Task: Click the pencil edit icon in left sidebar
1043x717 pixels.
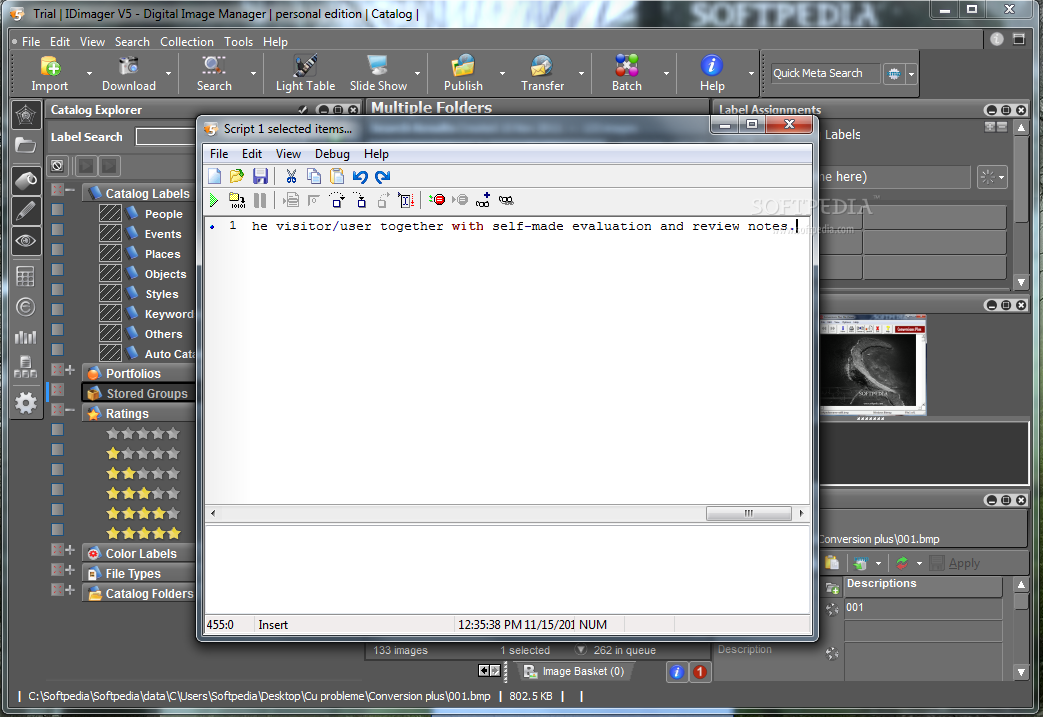Action: pyautogui.click(x=26, y=211)
